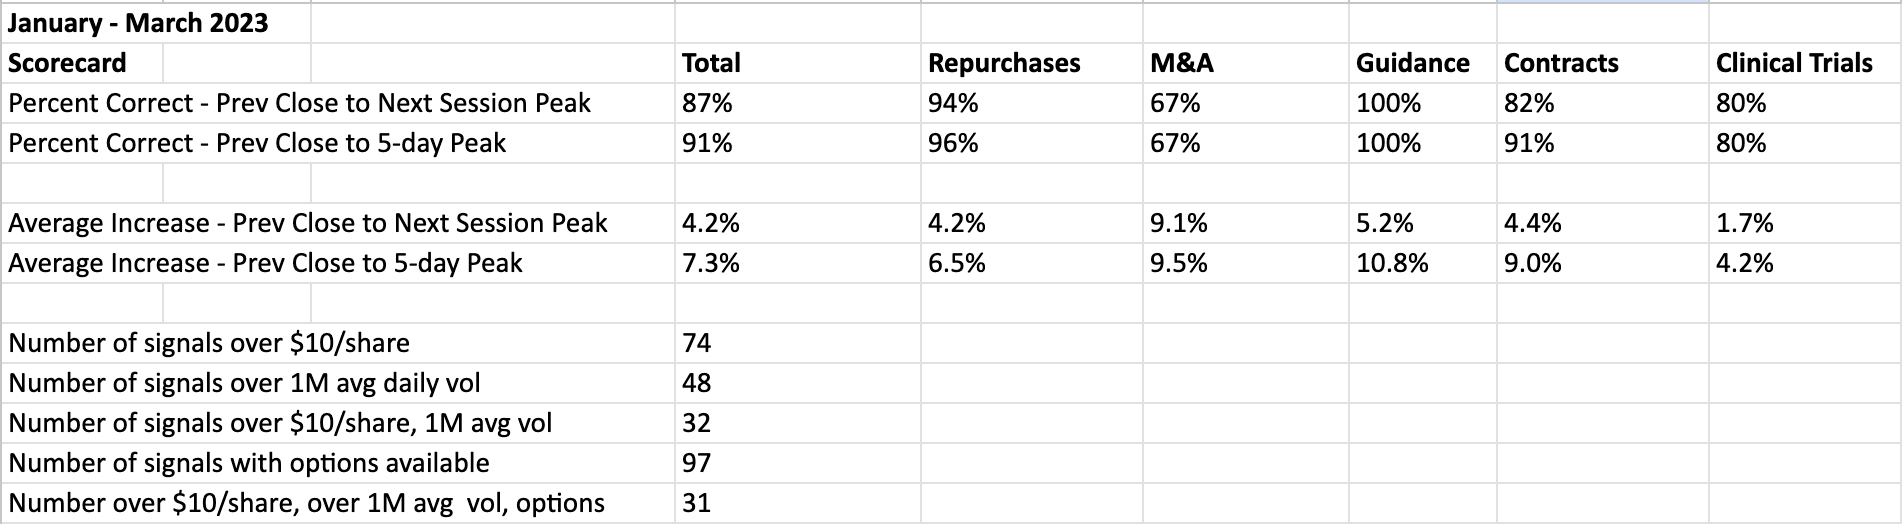Click the value 97 for options available

click(696, 463)
